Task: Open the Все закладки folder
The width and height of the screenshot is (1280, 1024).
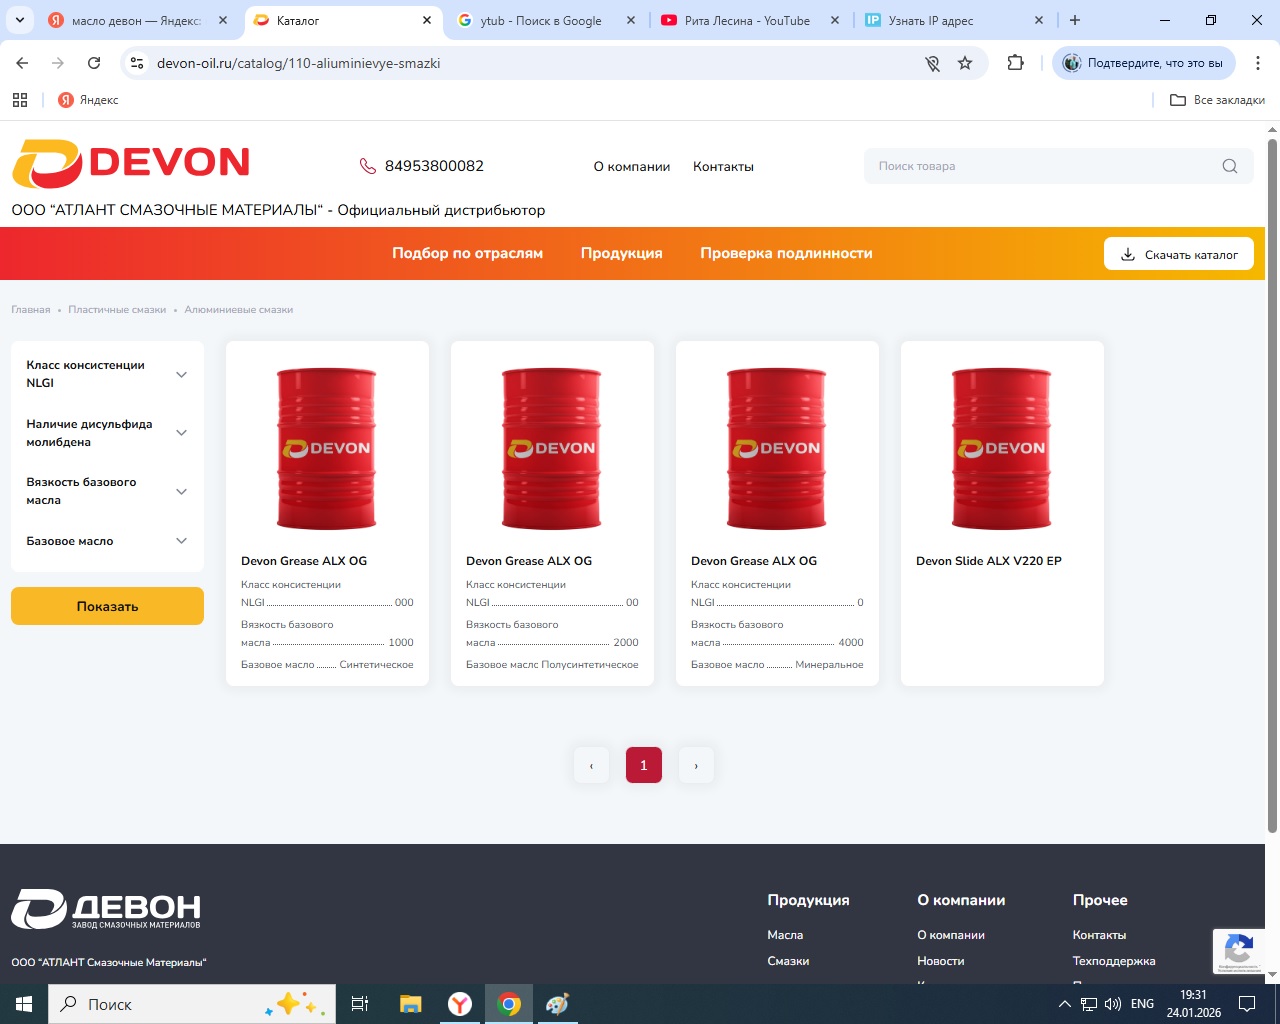Action: (x=1217, y=100)
